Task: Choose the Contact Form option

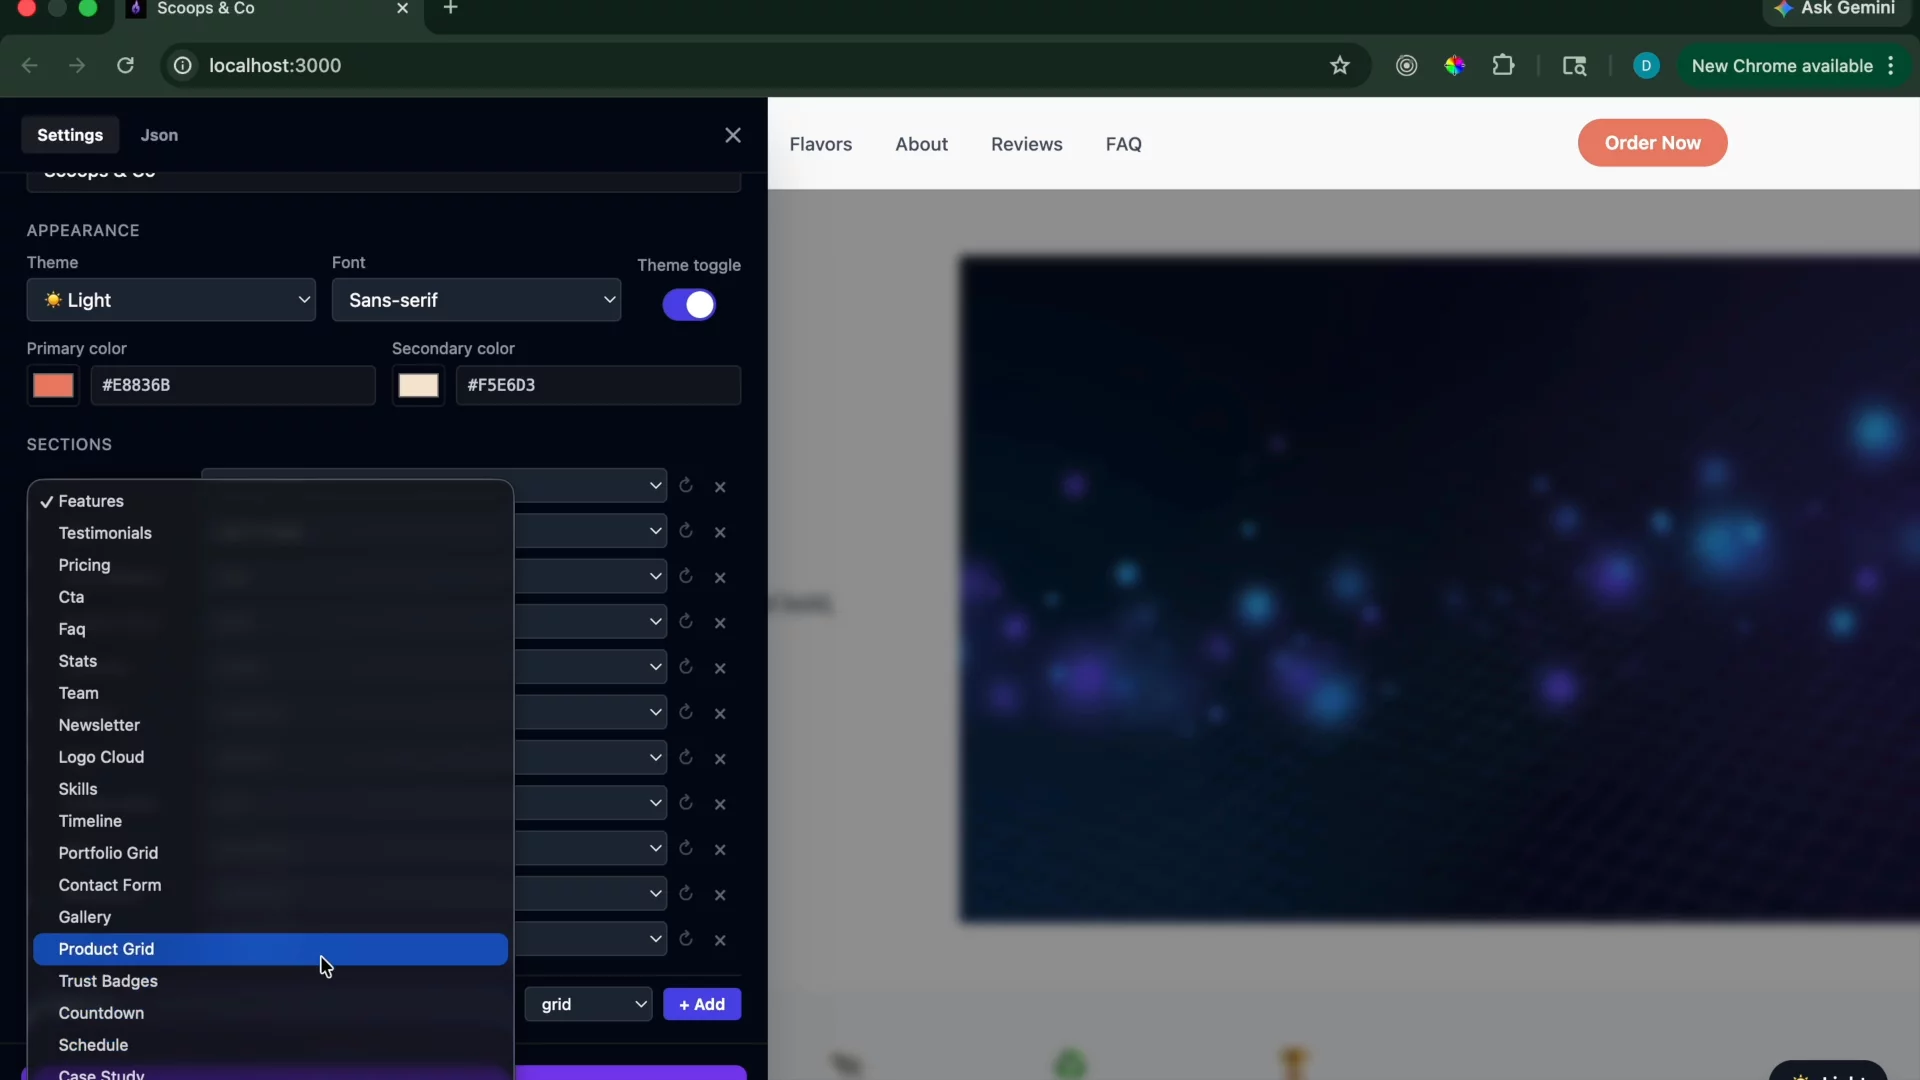Action: pyautogui.click(x=270, y=885)
